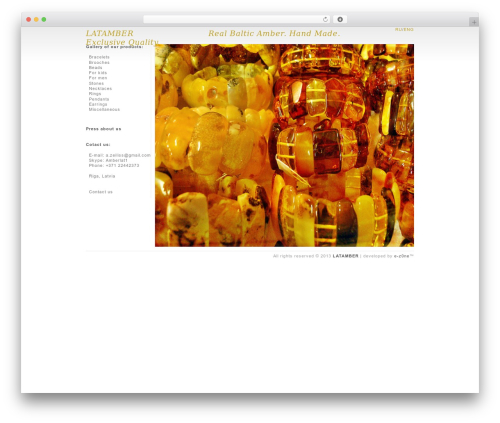Click the yellow minimize window button
This screenshot has height=423, width=500.
tap(36, 20)
